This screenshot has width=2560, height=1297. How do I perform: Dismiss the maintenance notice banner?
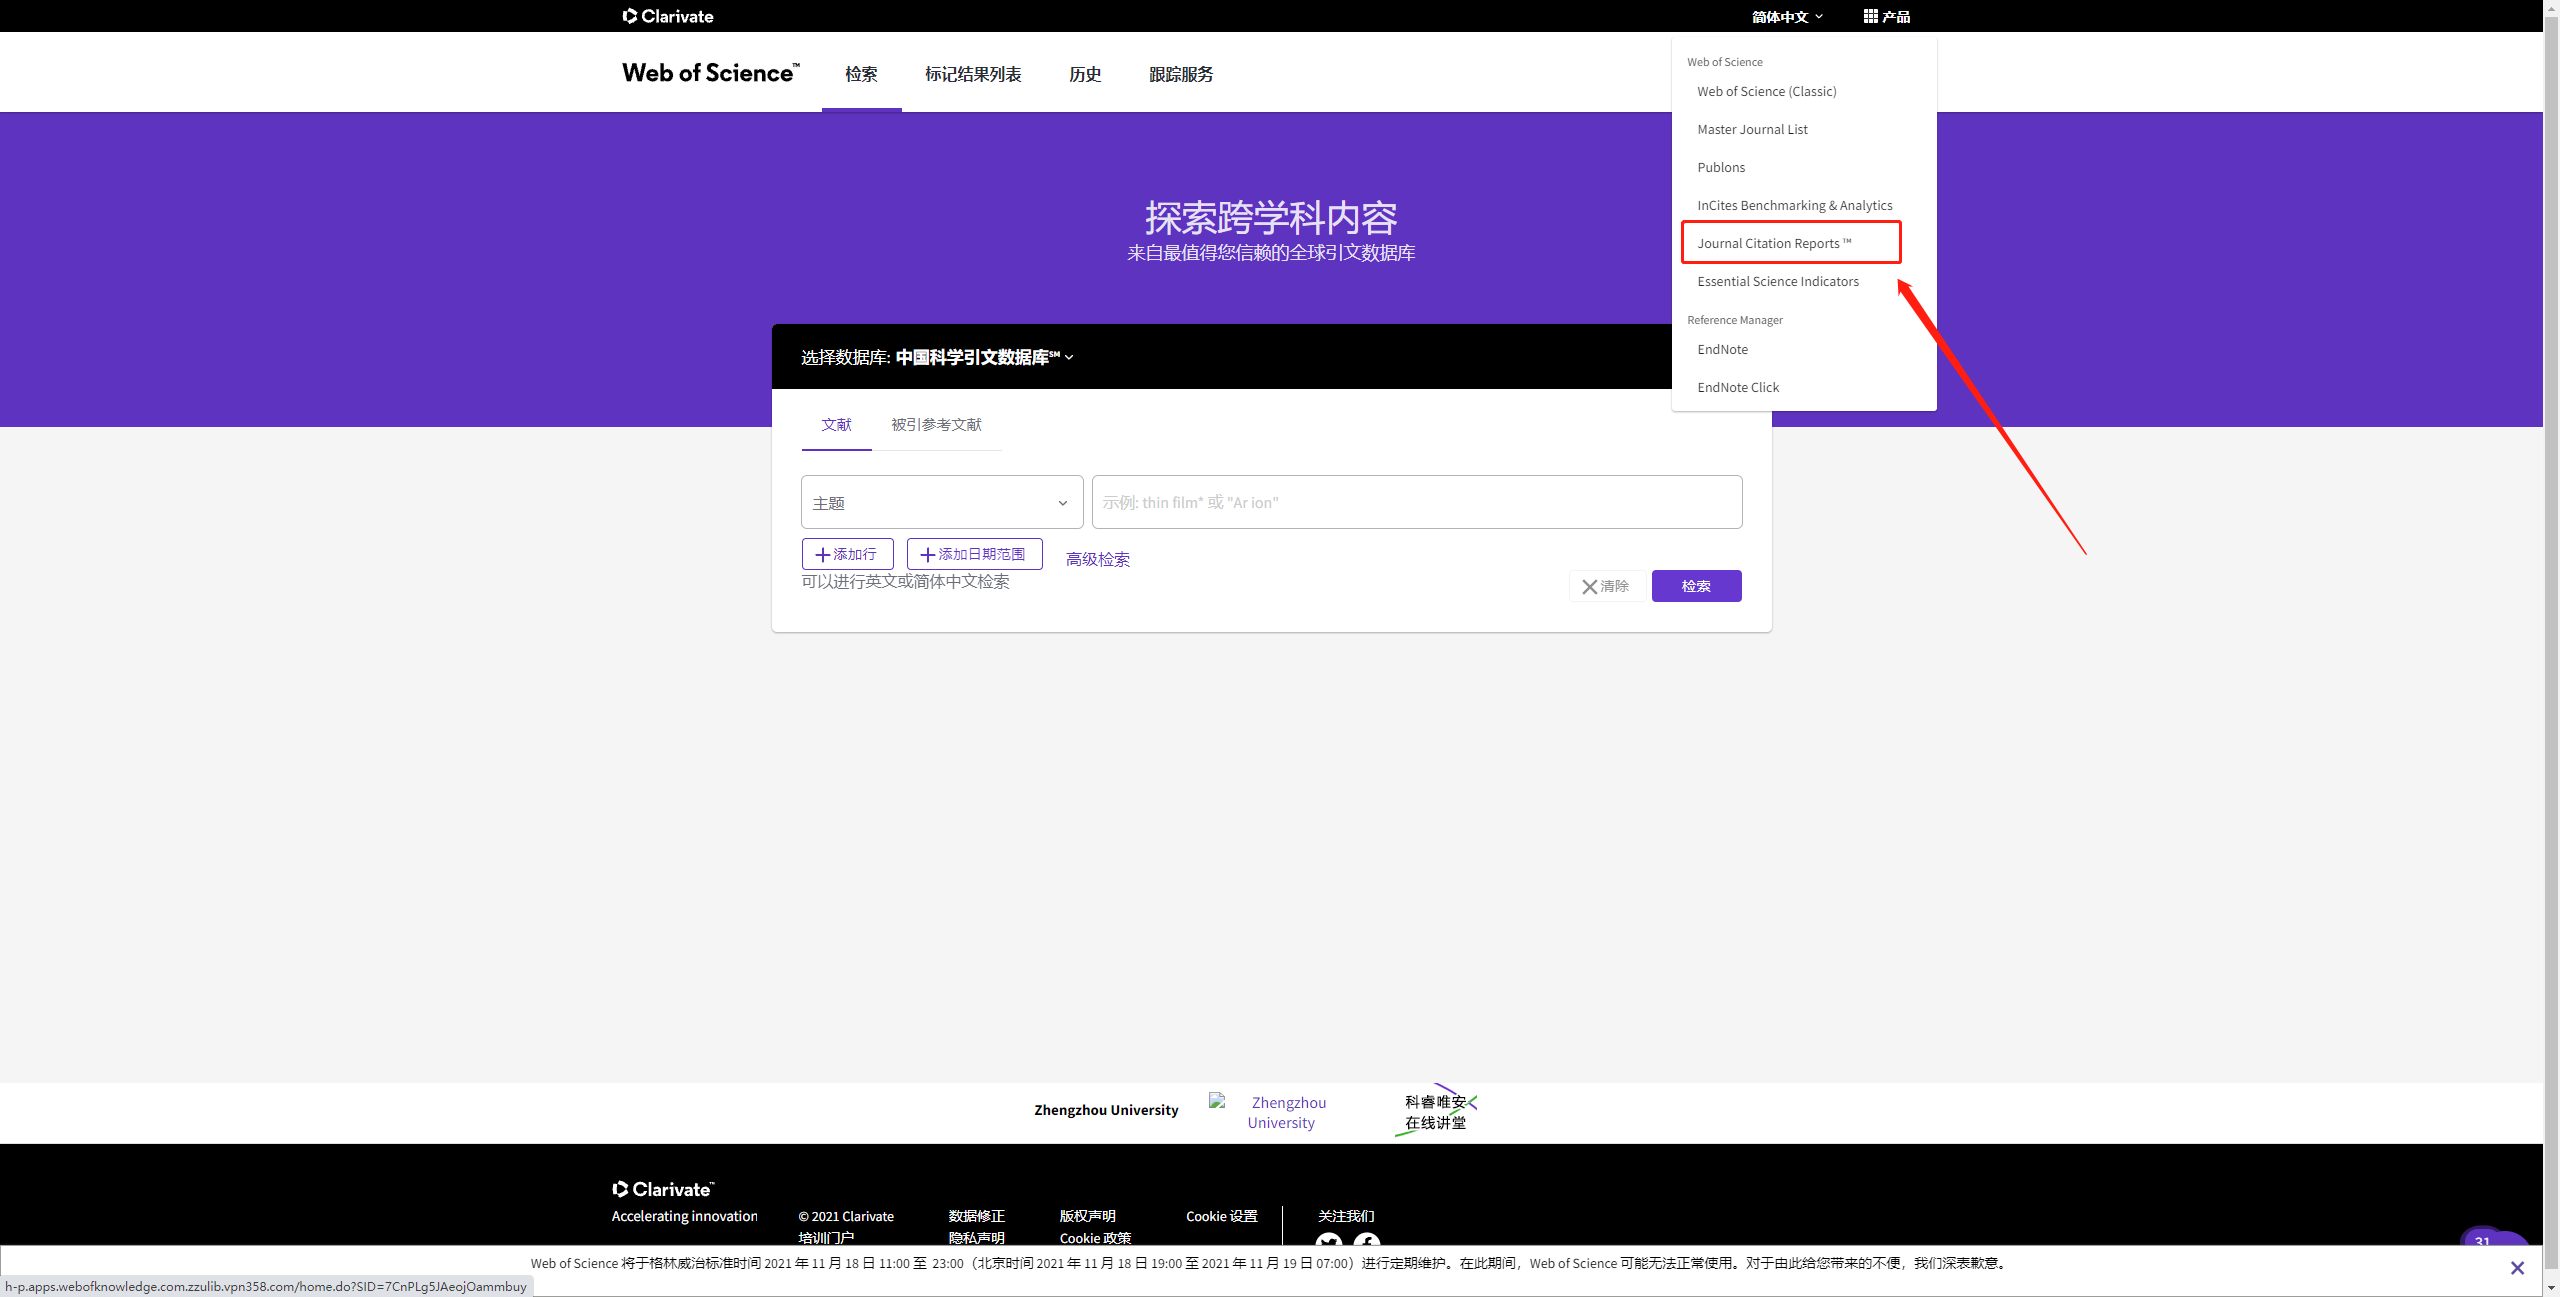(x=2517, y=1268)
